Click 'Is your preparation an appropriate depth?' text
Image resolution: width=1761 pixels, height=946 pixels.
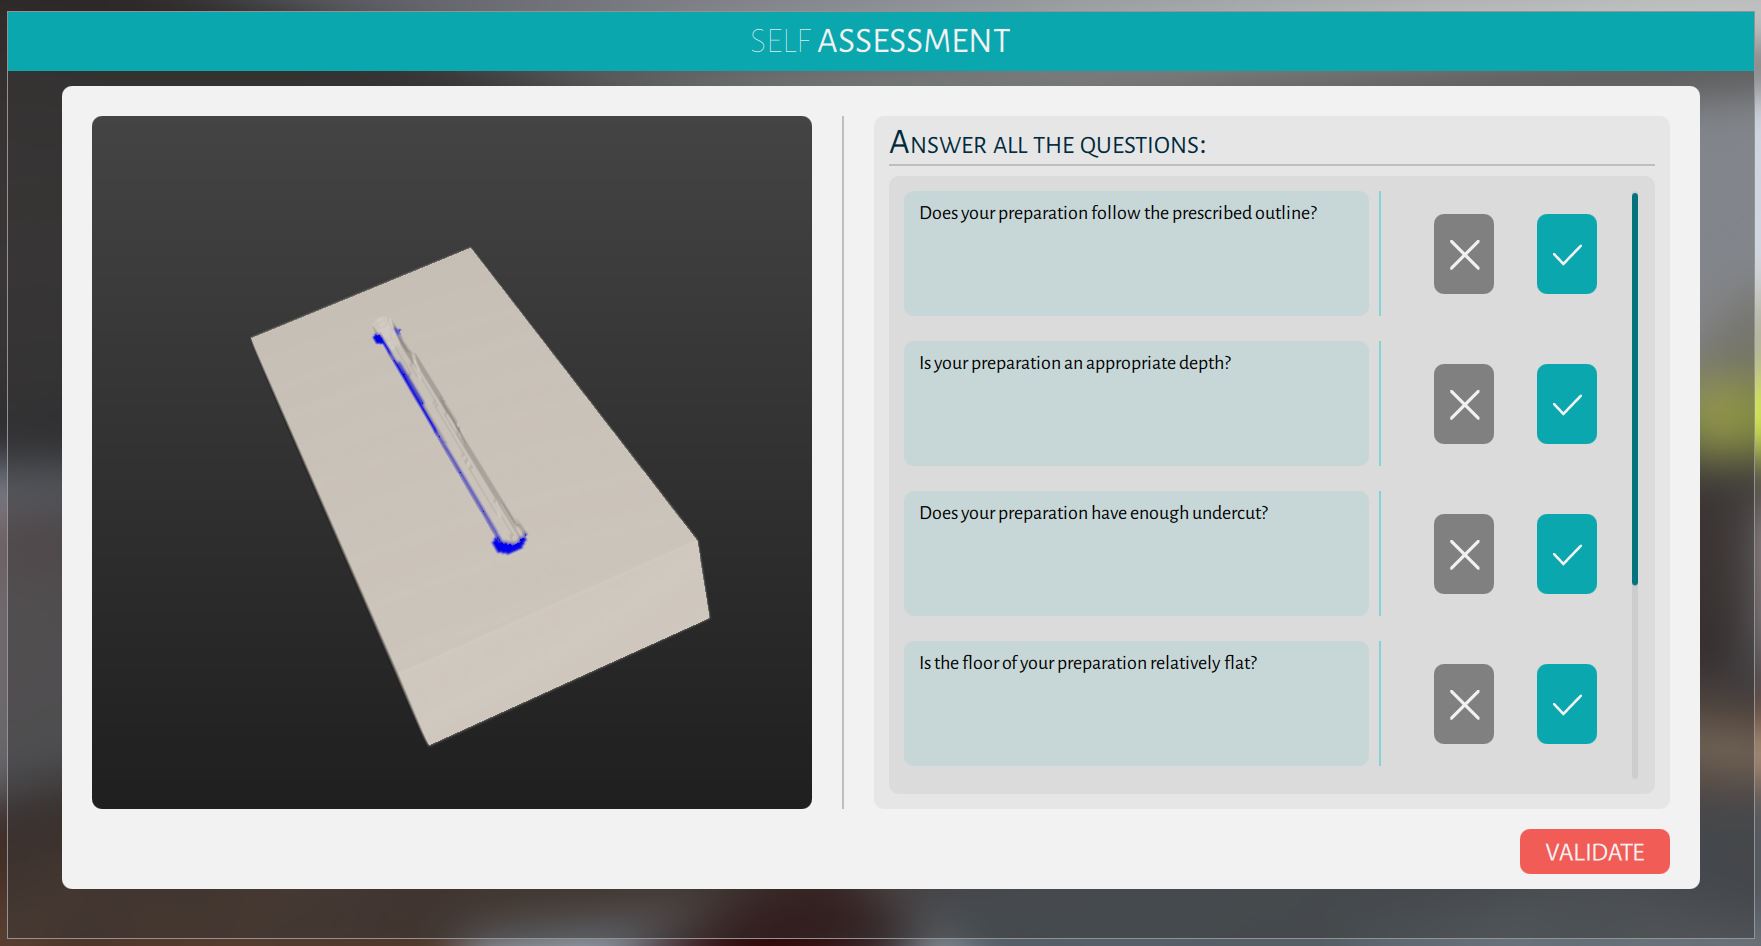click(x=1075, y=363)
